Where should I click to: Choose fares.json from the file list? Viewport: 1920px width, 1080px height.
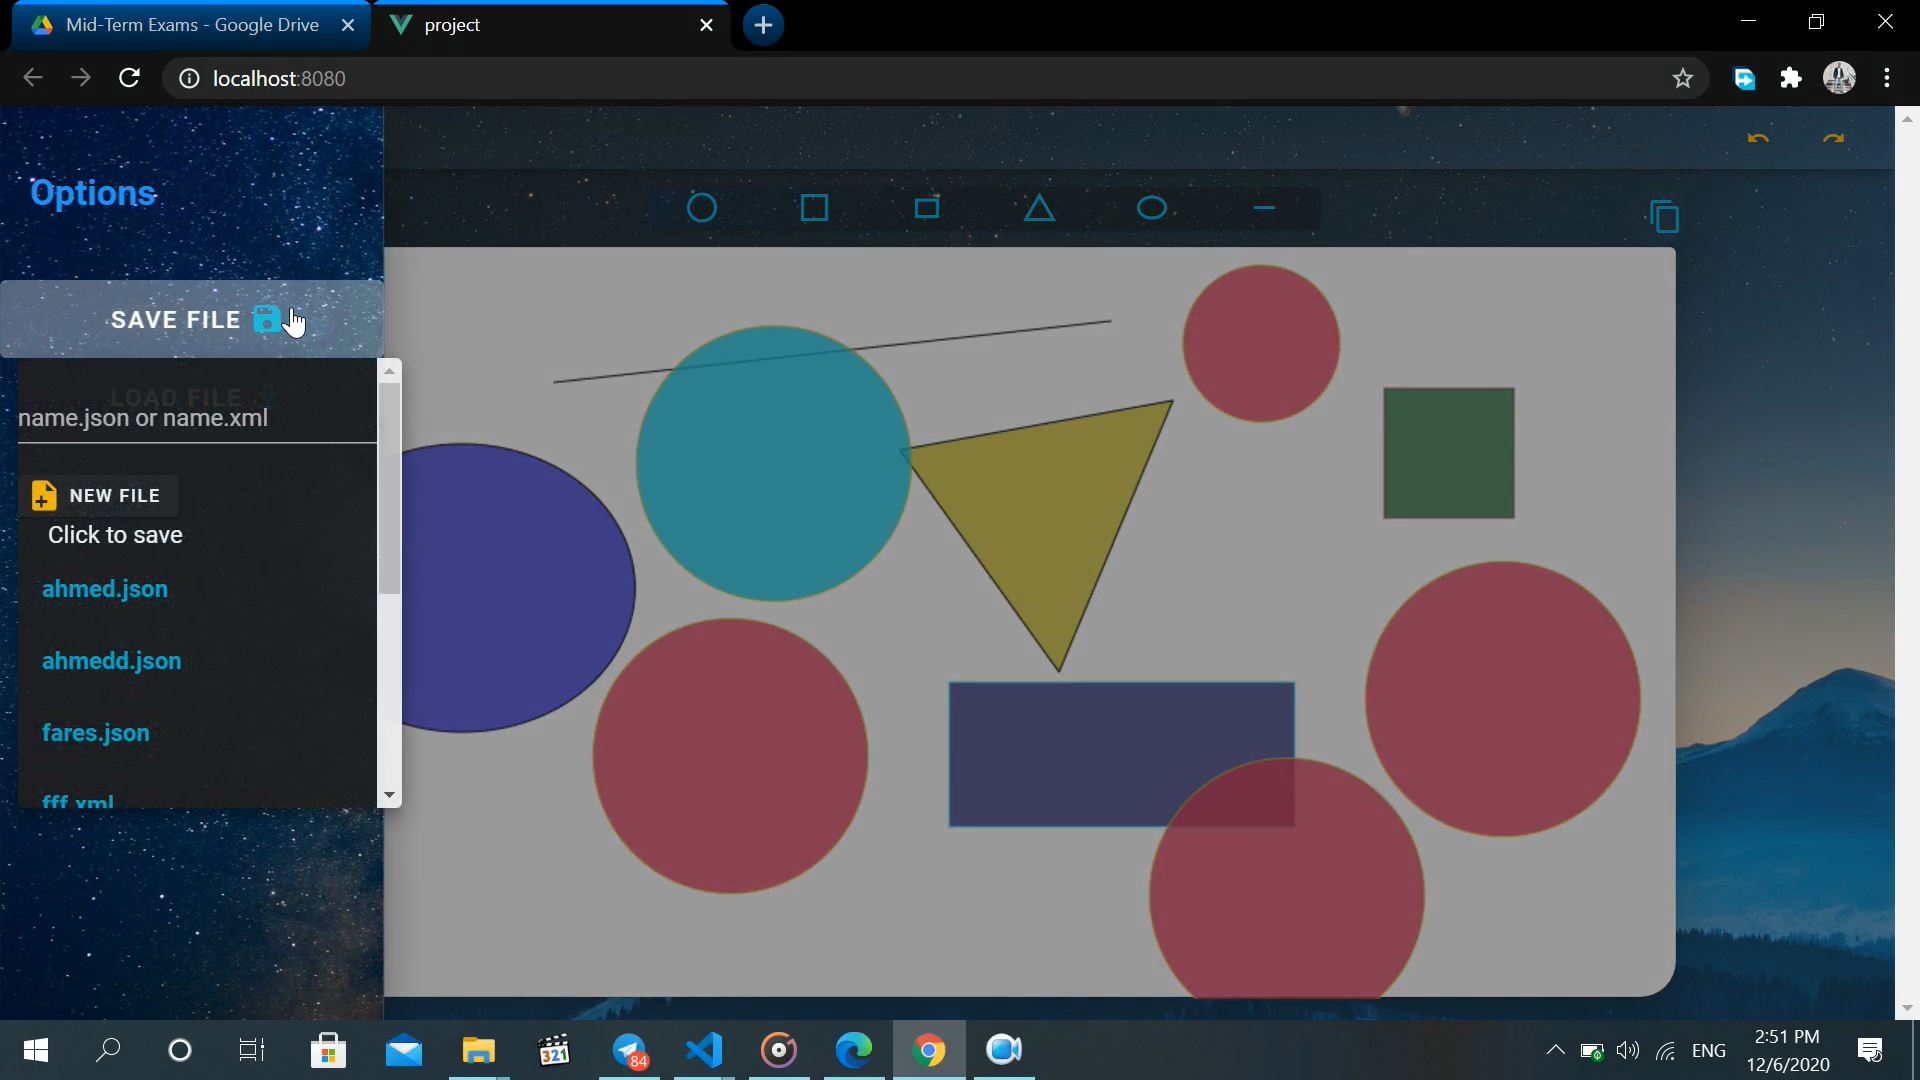click(96, 733)
